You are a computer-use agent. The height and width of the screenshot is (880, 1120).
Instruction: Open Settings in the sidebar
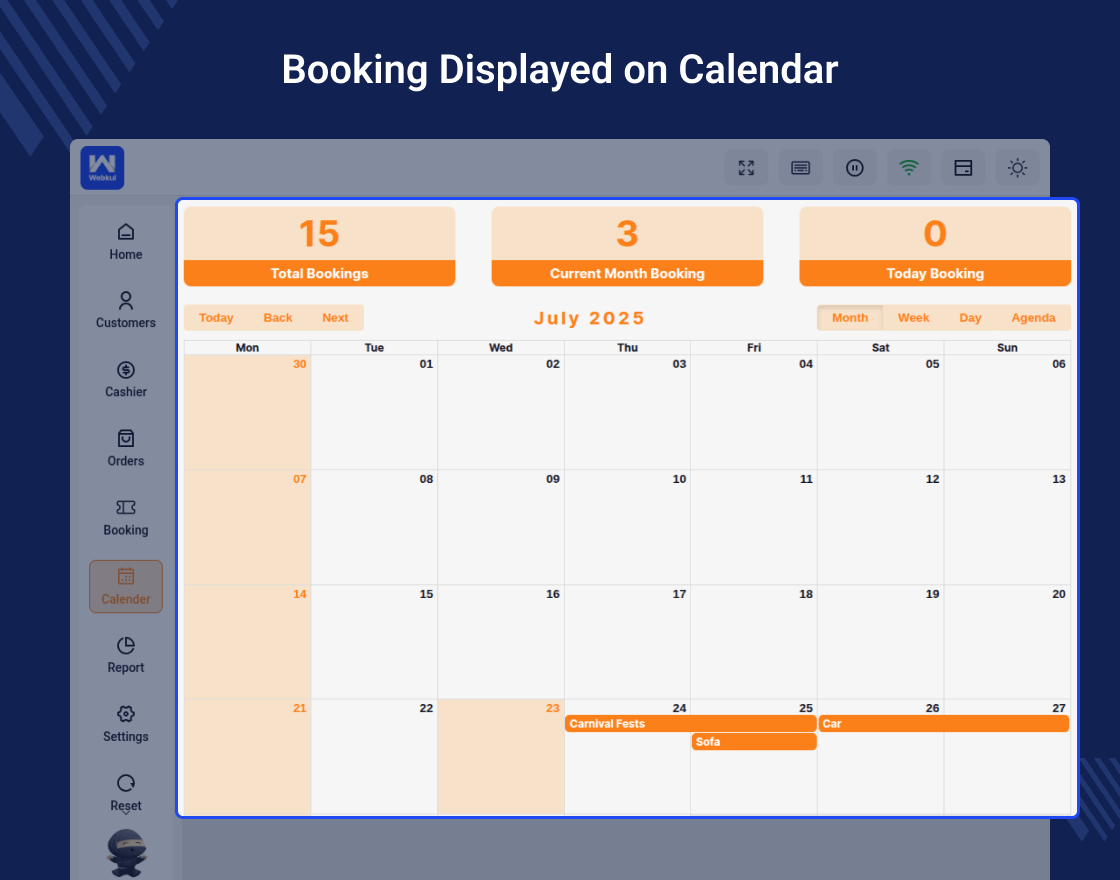click(126, 724)
